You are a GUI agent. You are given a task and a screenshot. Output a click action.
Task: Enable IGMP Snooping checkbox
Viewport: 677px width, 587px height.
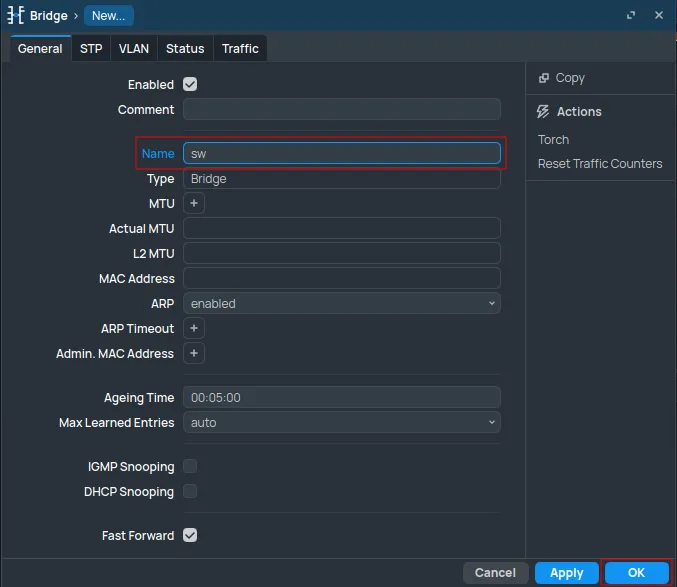click(190, 467)
